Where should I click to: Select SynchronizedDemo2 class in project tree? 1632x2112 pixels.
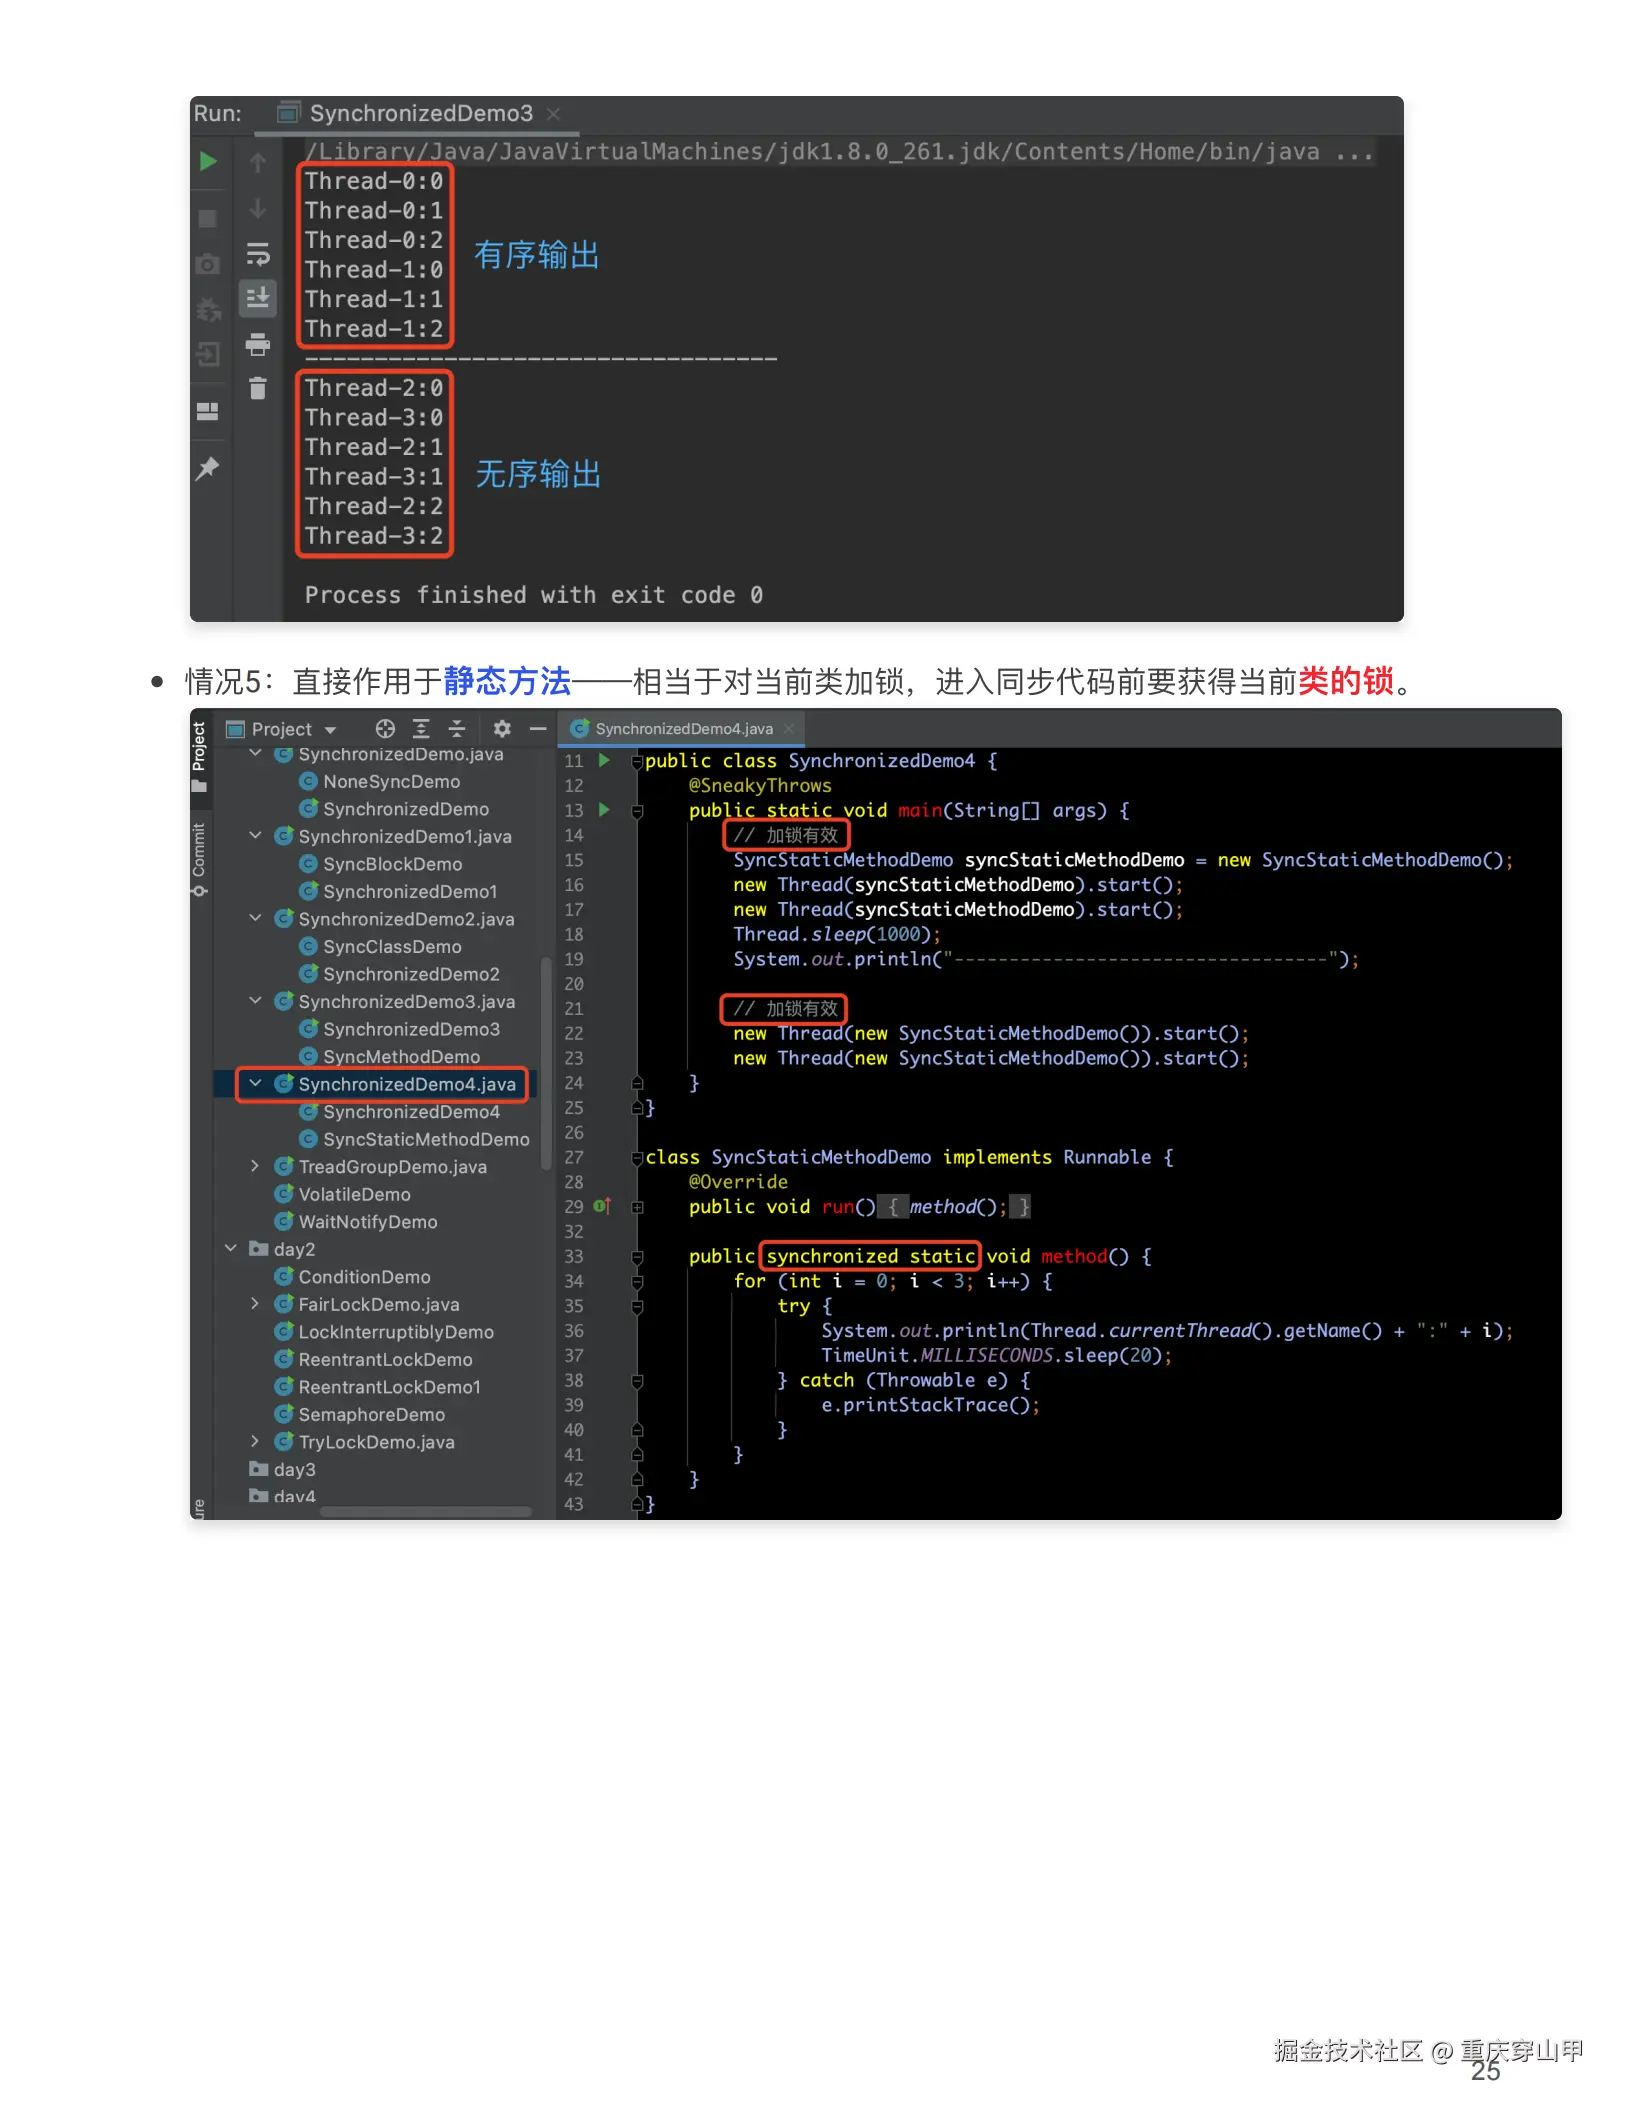click(x=399, y=974)
